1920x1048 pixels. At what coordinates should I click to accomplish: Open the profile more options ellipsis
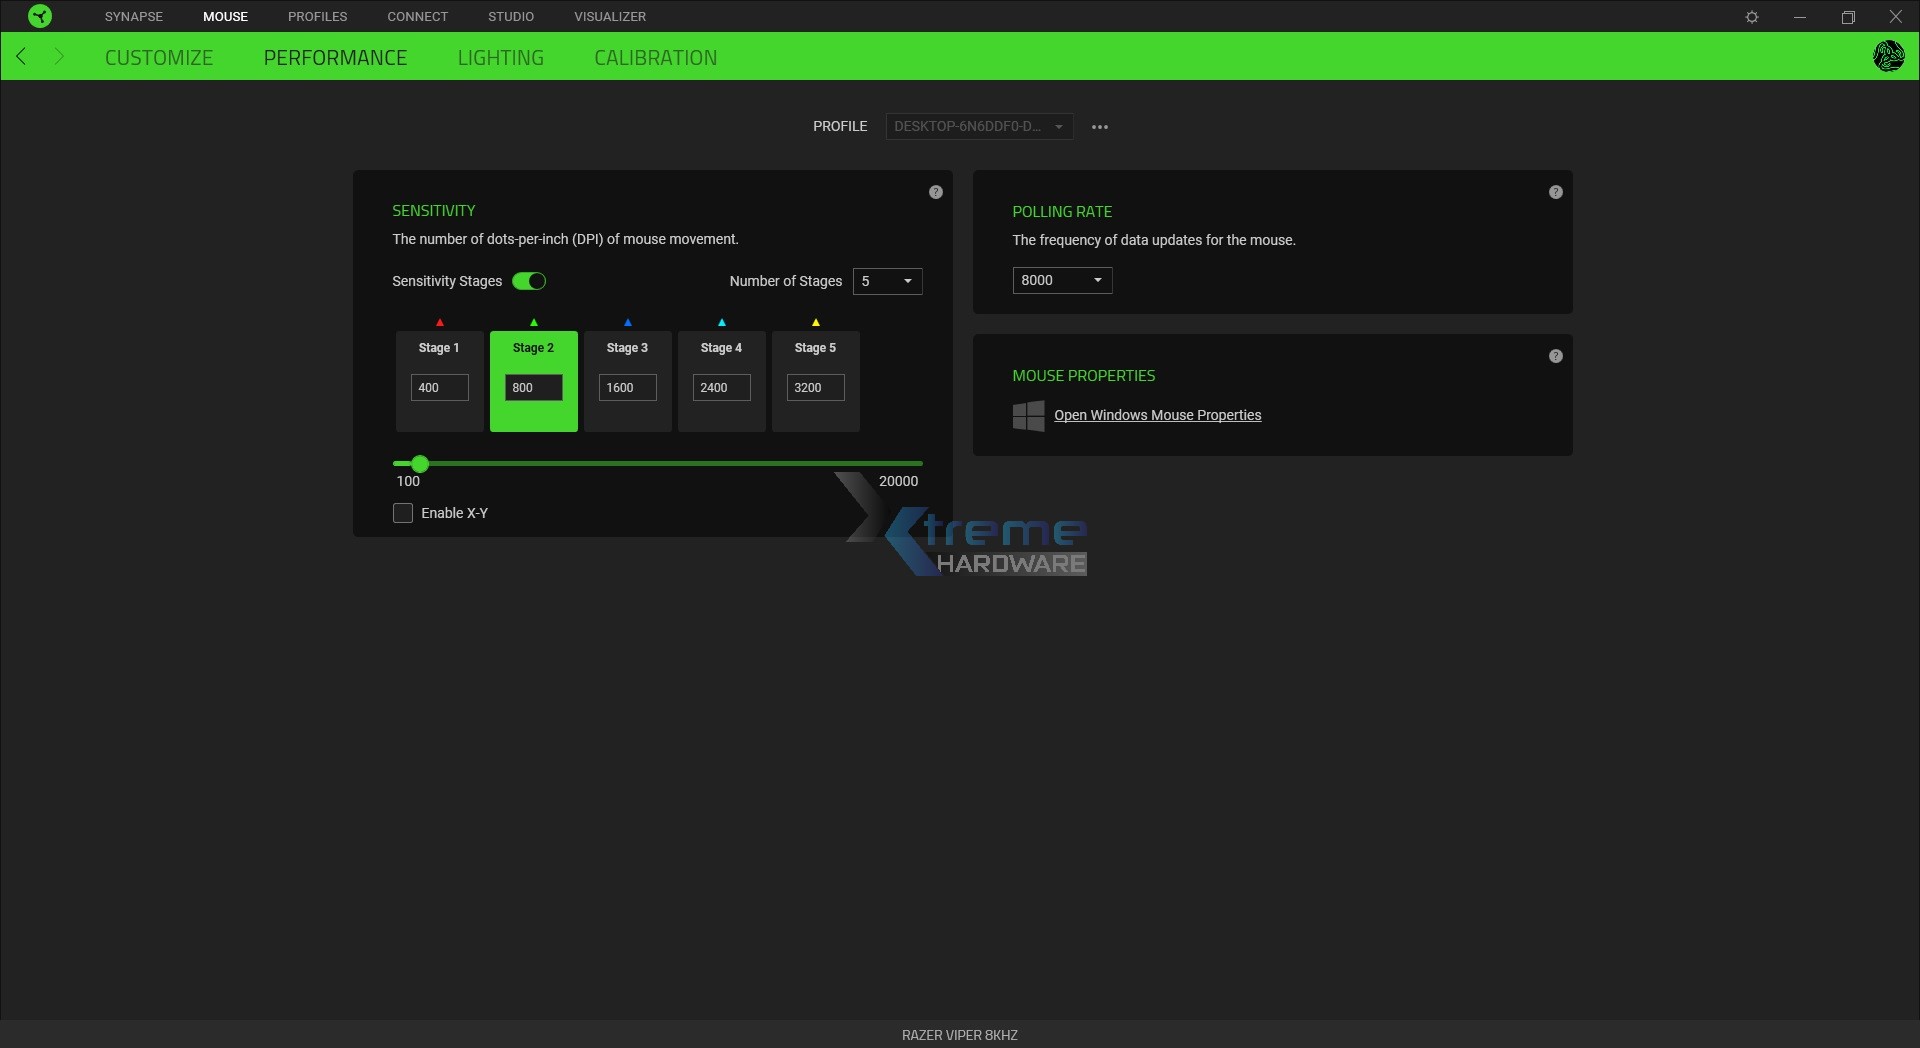pos(1100,126)
